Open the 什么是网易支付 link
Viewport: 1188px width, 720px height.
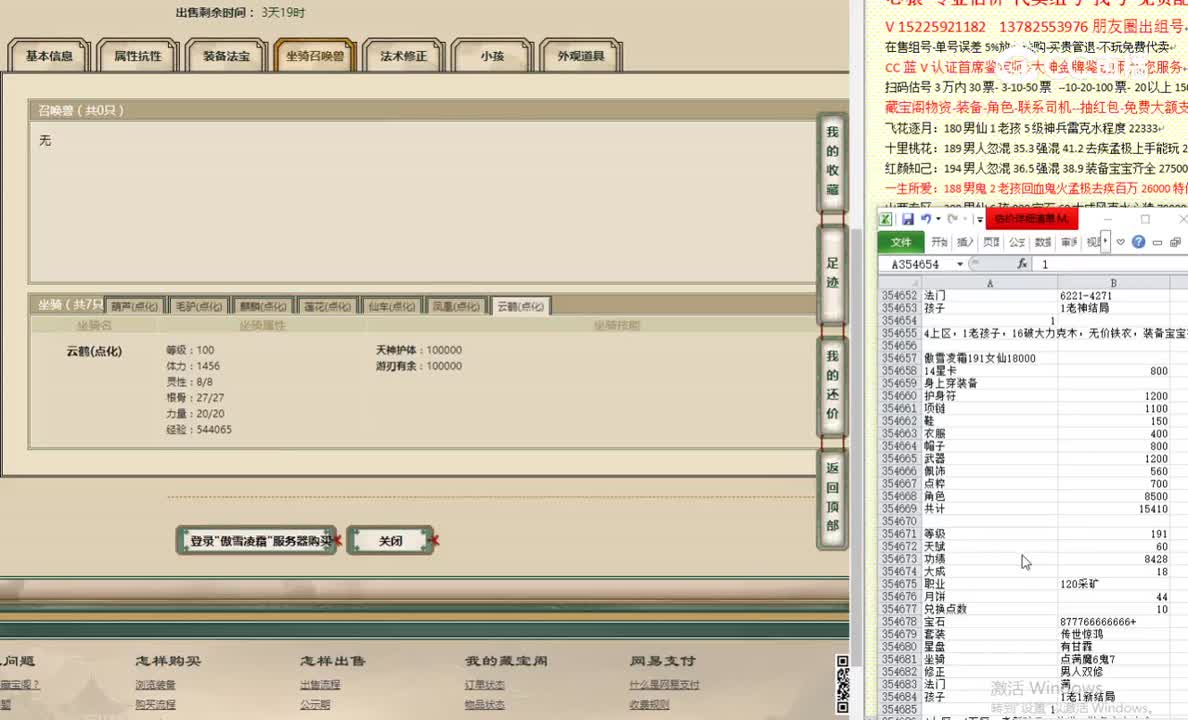664,684
